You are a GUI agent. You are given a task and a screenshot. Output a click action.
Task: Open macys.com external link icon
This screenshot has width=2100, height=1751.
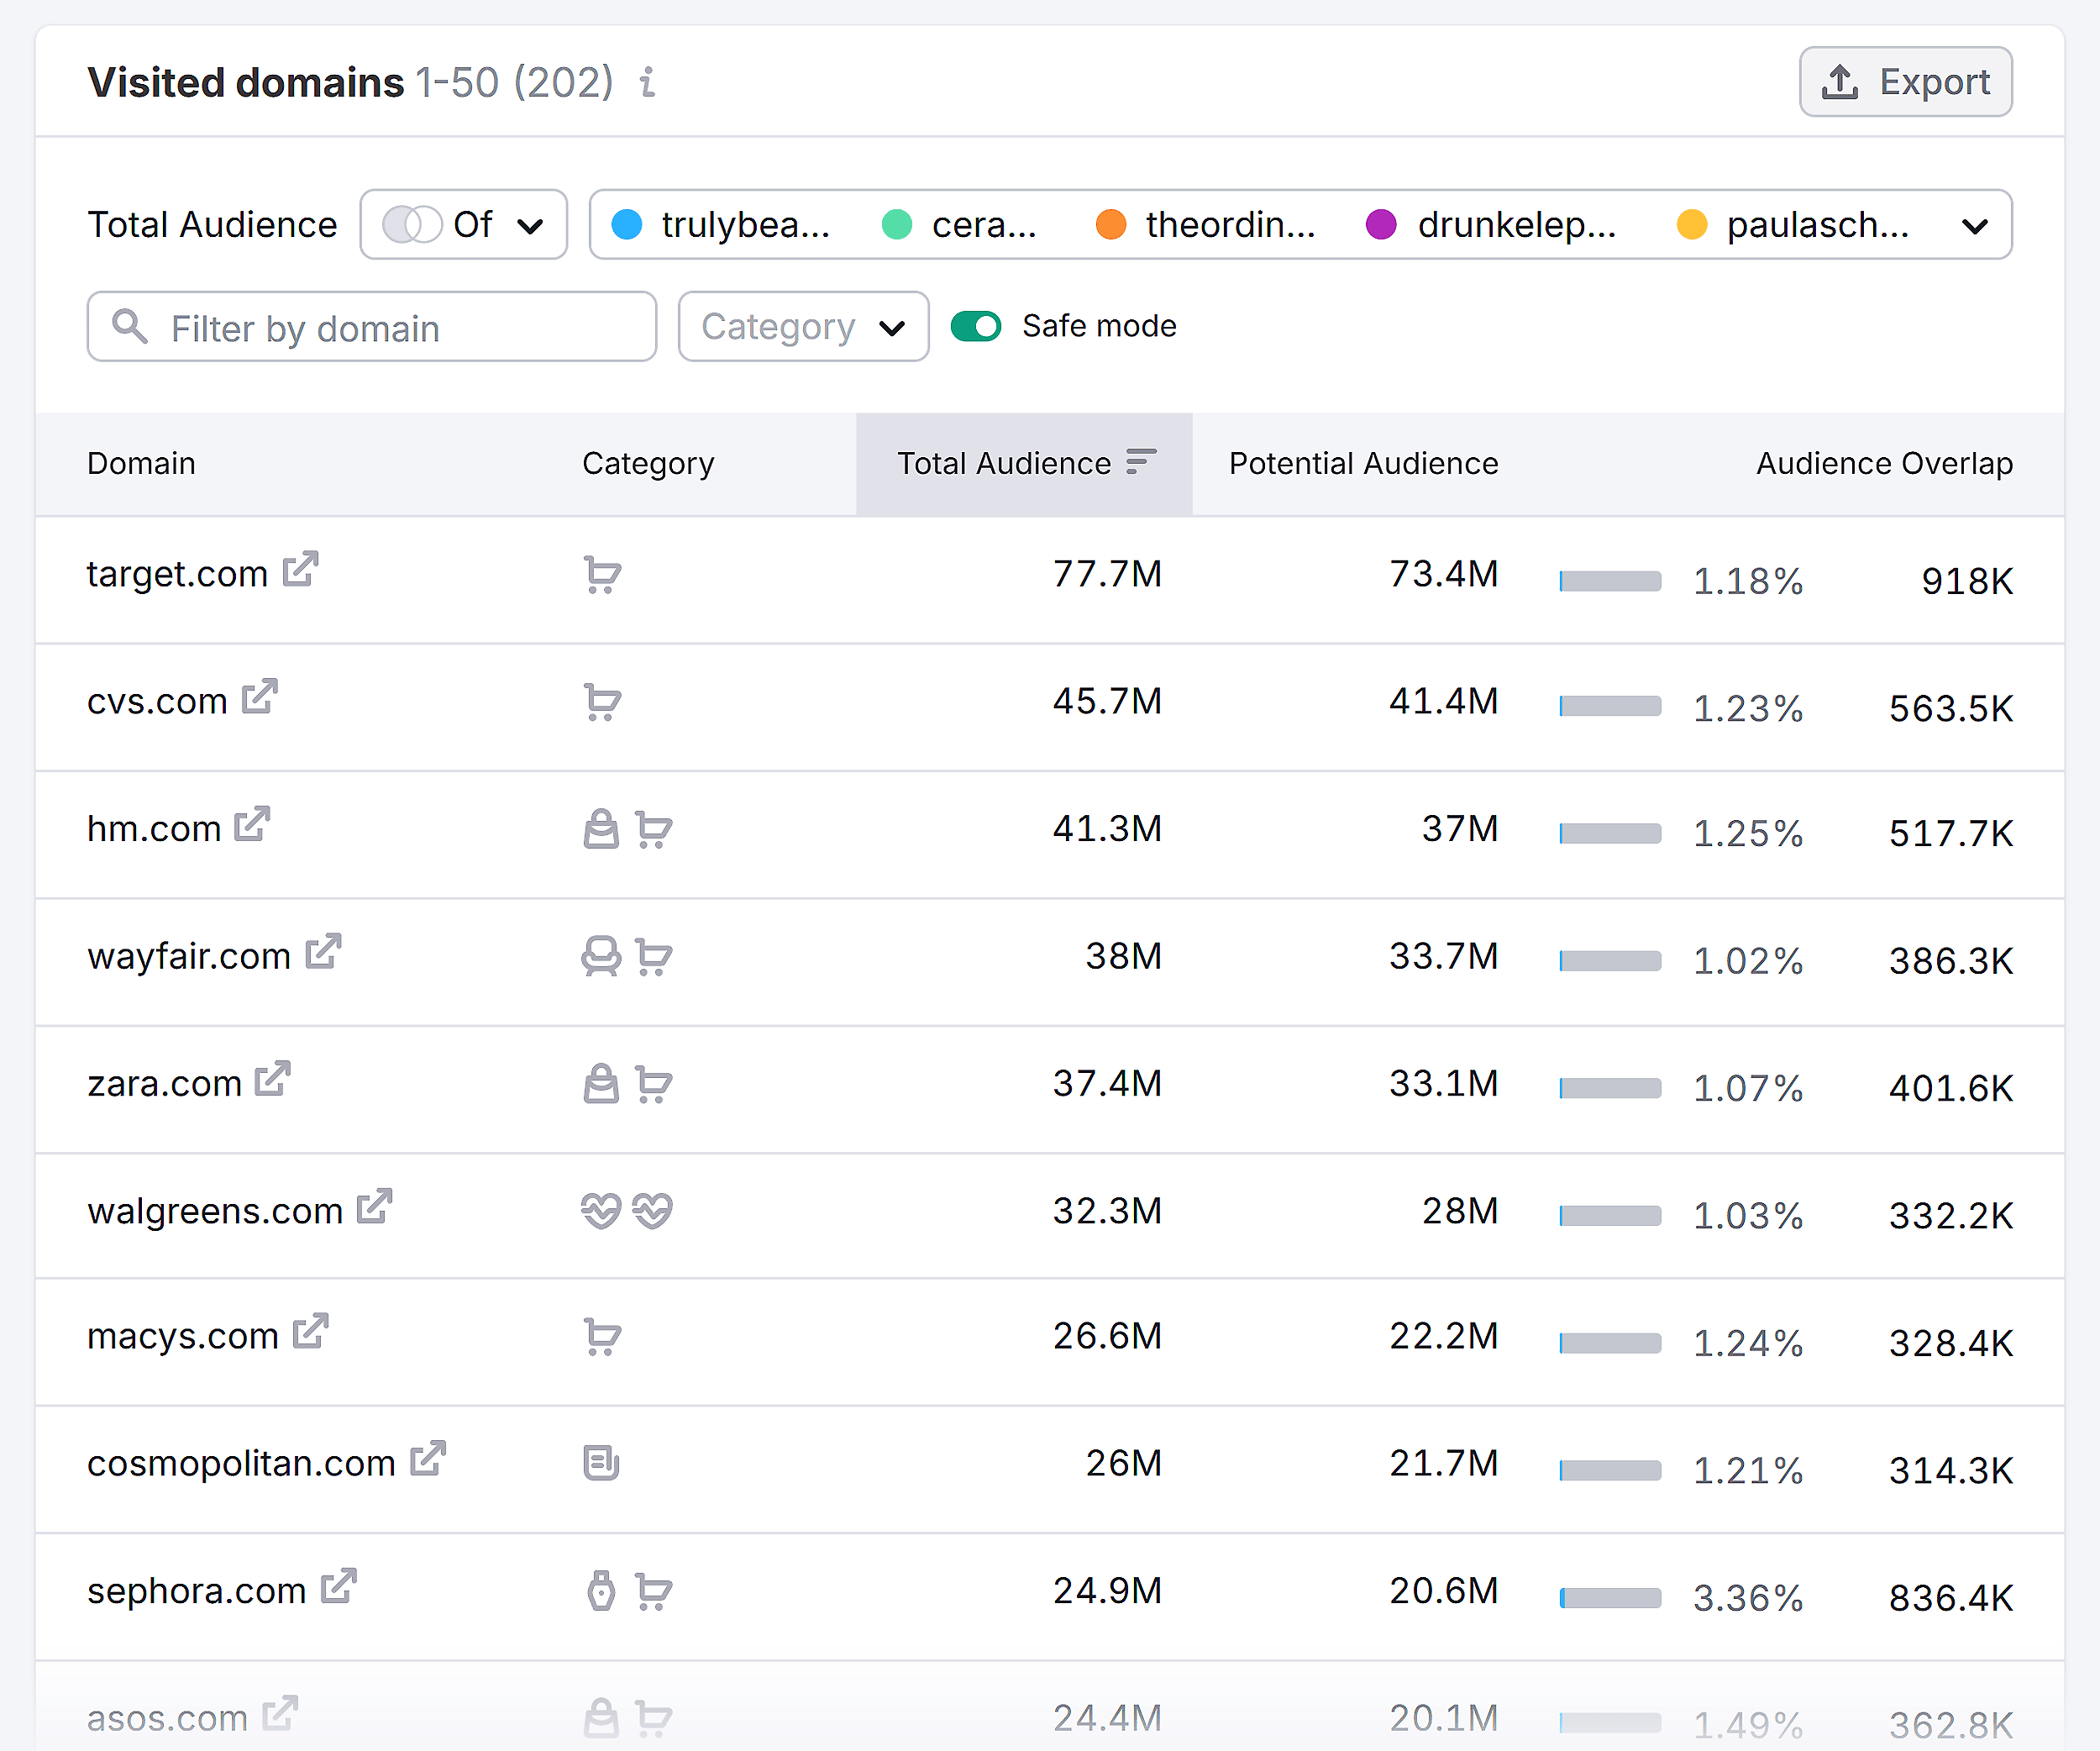coord(311,1332)
